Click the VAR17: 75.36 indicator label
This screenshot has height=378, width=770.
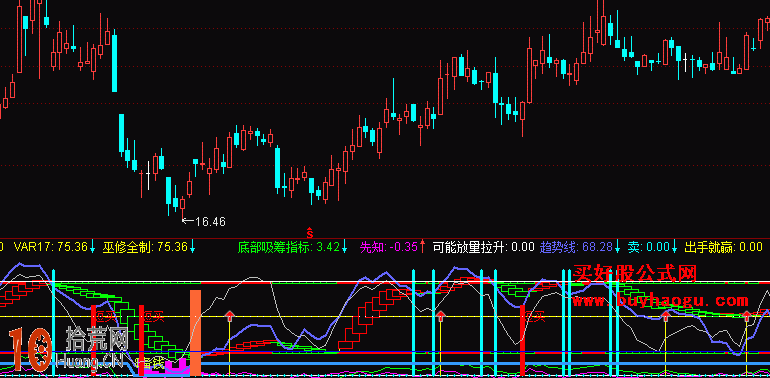coord(51,246)
